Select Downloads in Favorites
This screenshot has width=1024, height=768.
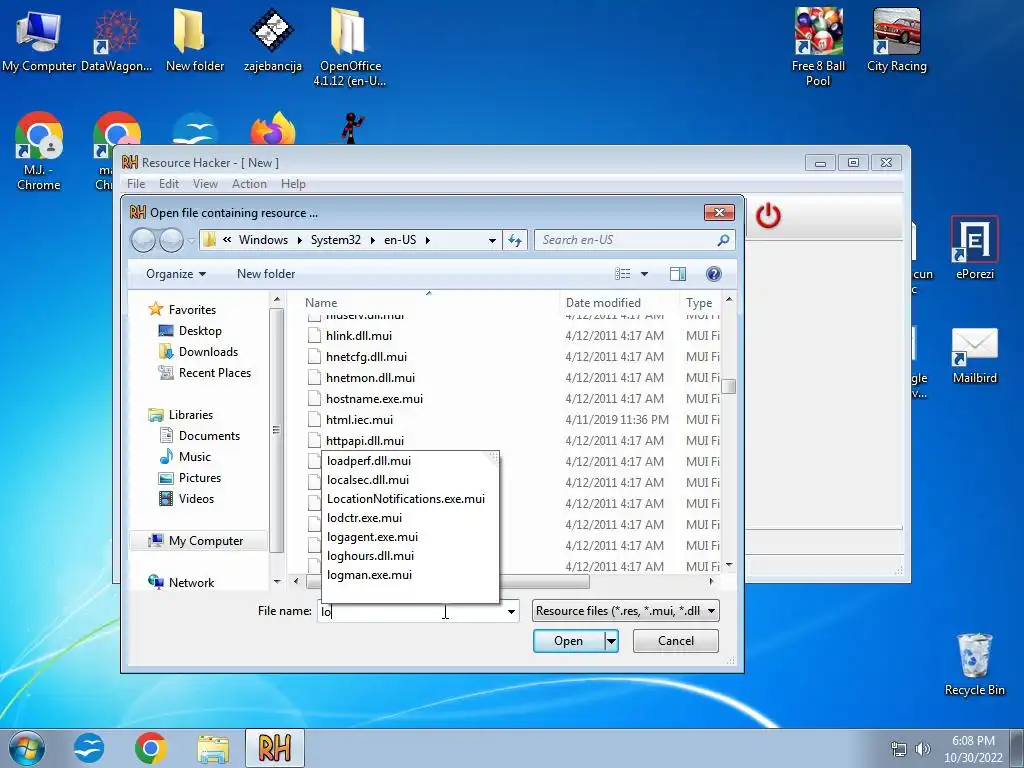208,352
